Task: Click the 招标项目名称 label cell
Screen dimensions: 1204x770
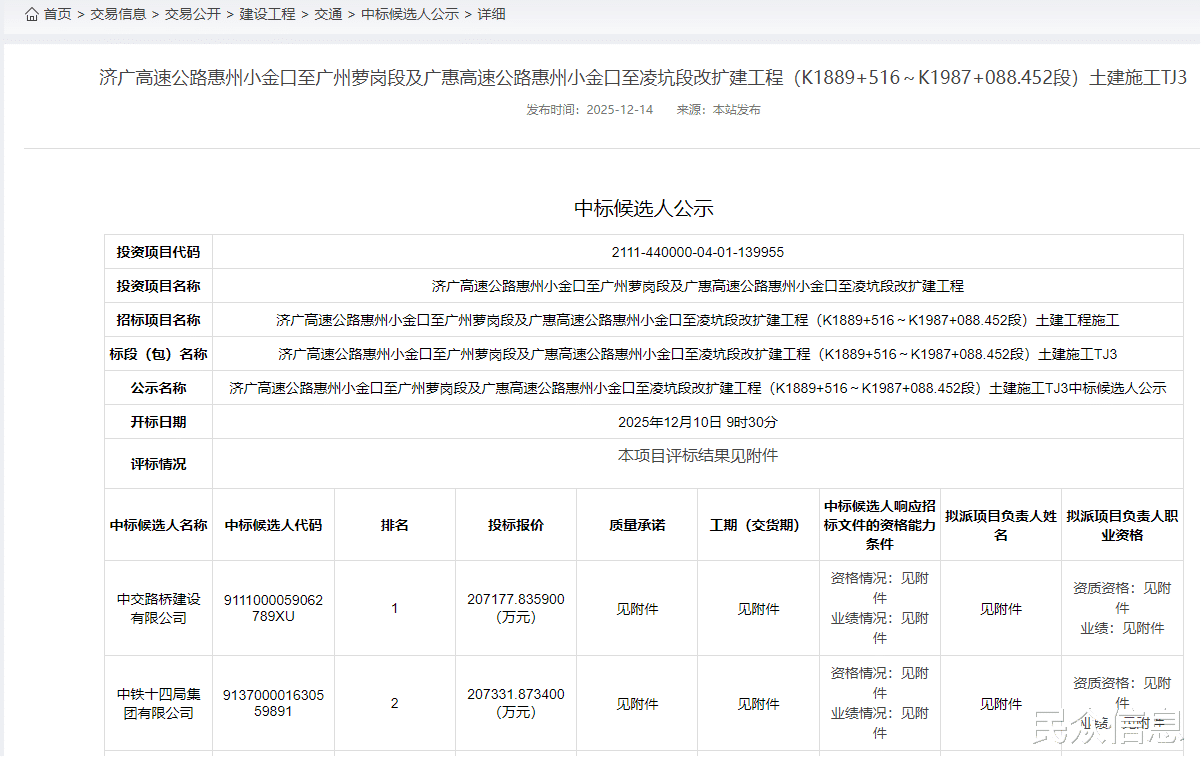Action: tap(158, 320)
